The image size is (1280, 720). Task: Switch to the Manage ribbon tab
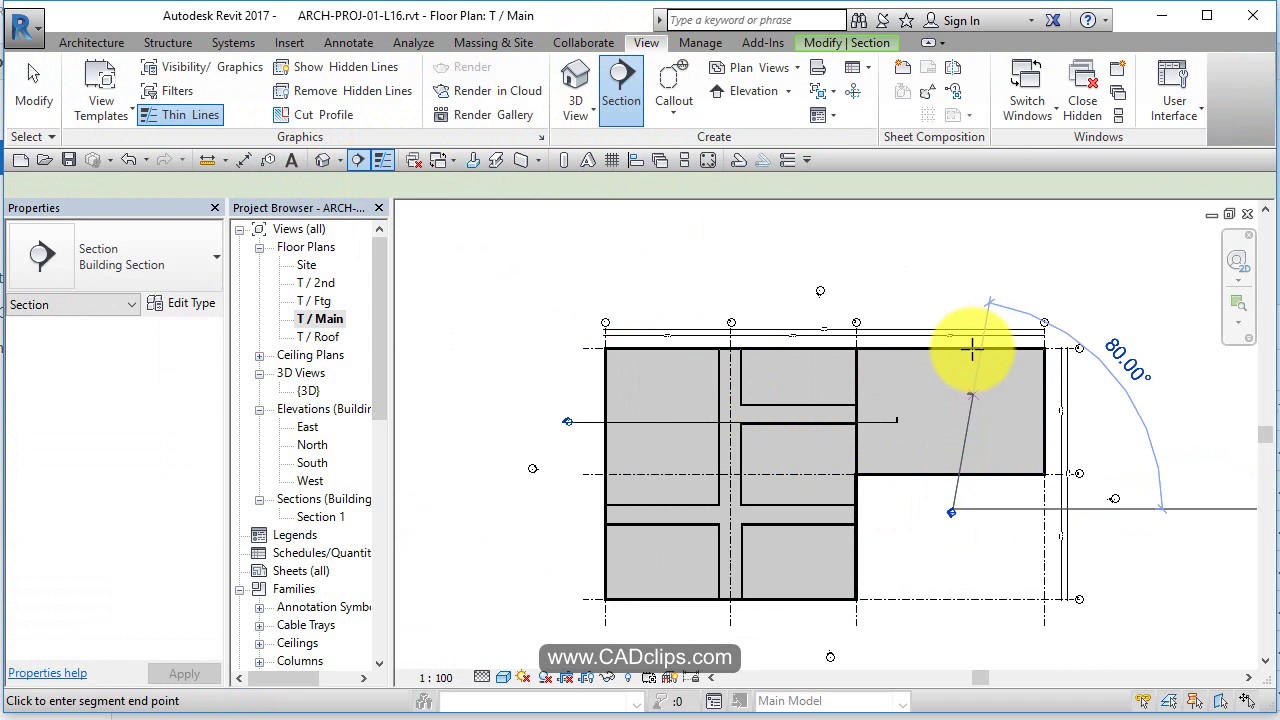(700, 43)
